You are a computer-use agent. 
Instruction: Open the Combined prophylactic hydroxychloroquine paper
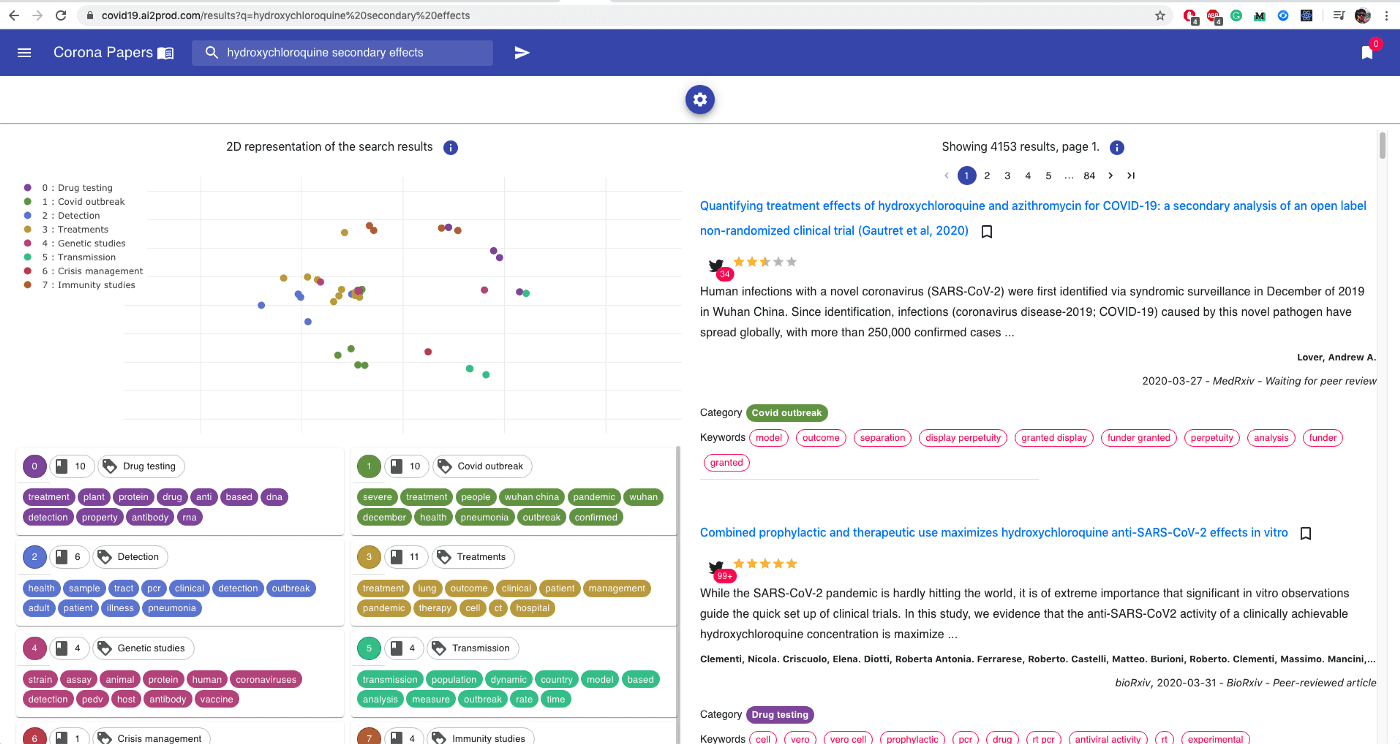(994, 533)
